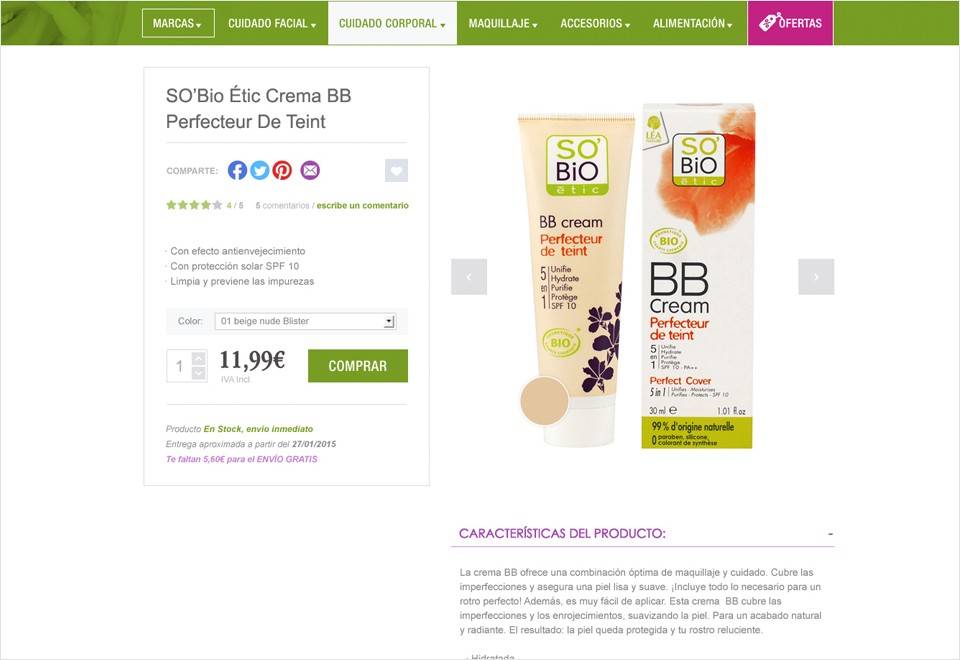Click the quantity input field

[x=179, y=366]
